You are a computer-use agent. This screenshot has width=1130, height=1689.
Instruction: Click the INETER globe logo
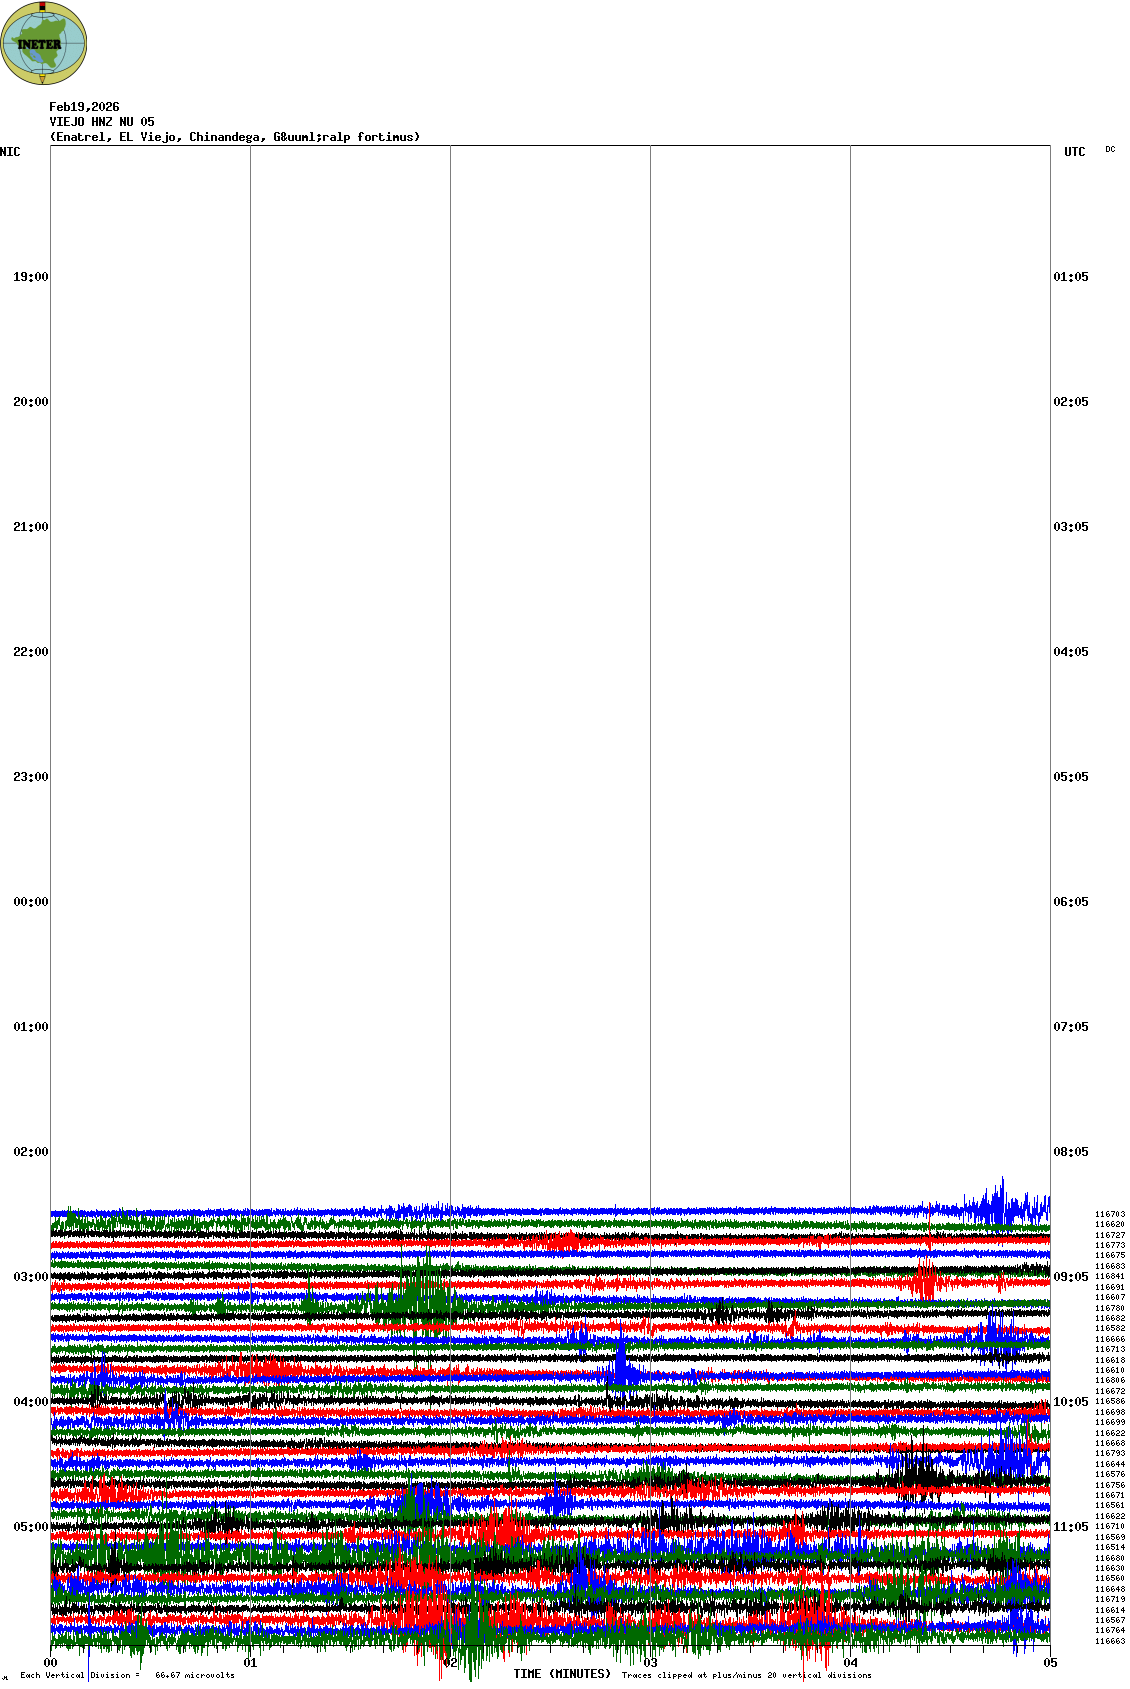pyautogui.click(x=44, y=43)
